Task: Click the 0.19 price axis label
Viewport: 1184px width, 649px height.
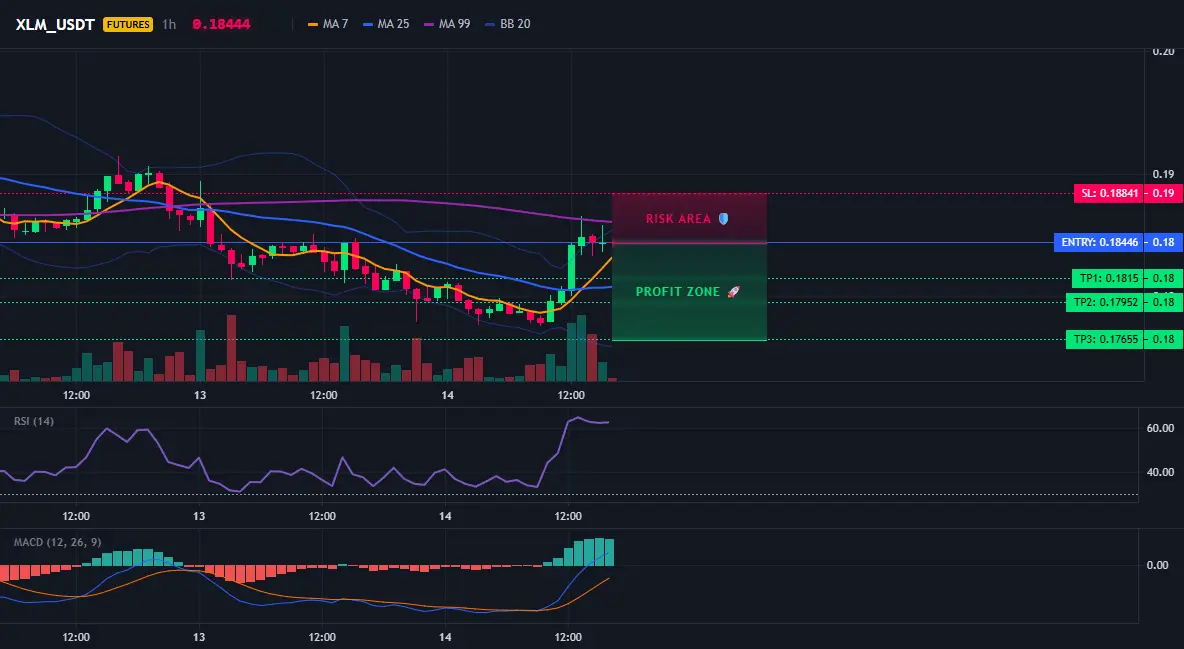Action: tap(1164, 174)
